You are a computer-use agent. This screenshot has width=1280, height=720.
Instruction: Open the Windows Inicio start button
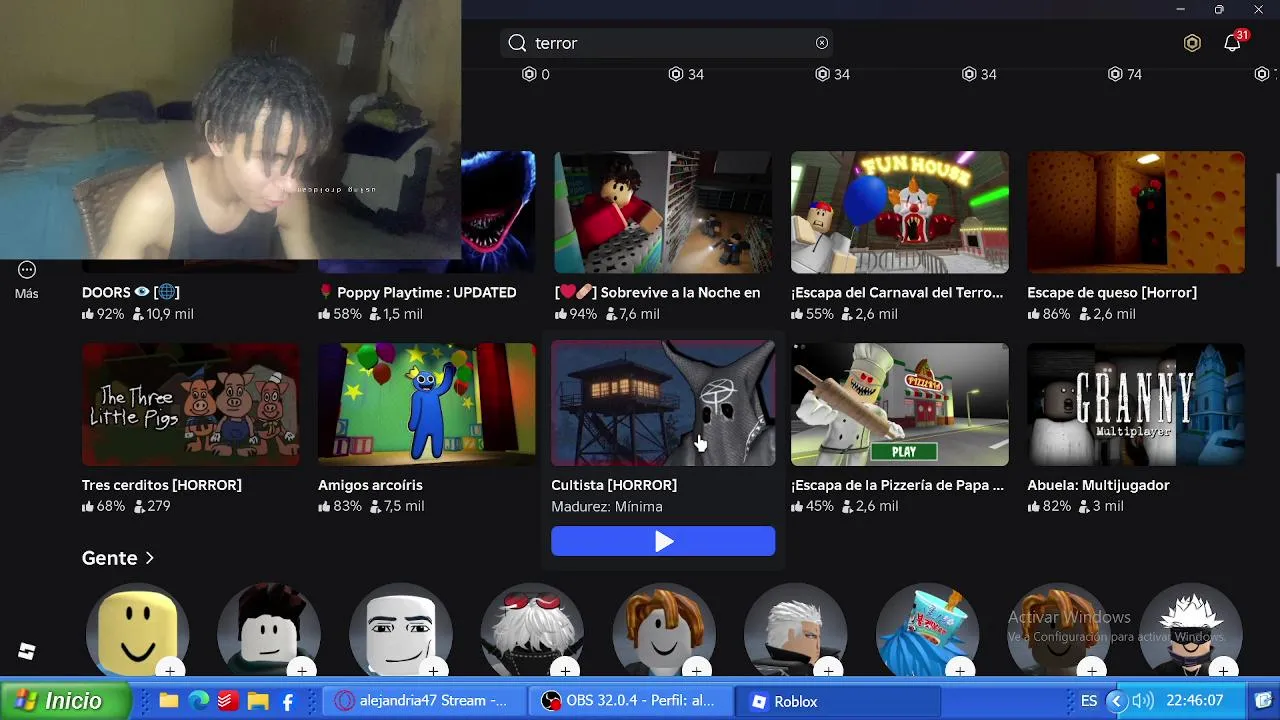tap(64, 701)
